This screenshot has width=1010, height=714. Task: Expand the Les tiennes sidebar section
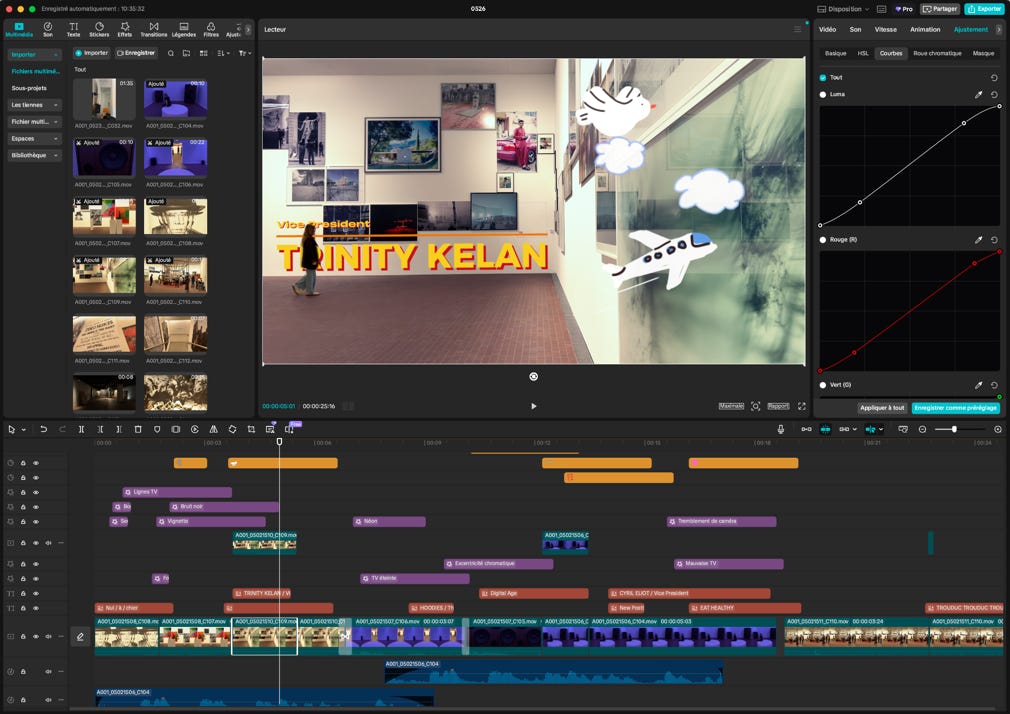pyautogui.click(x=35, y=105)
